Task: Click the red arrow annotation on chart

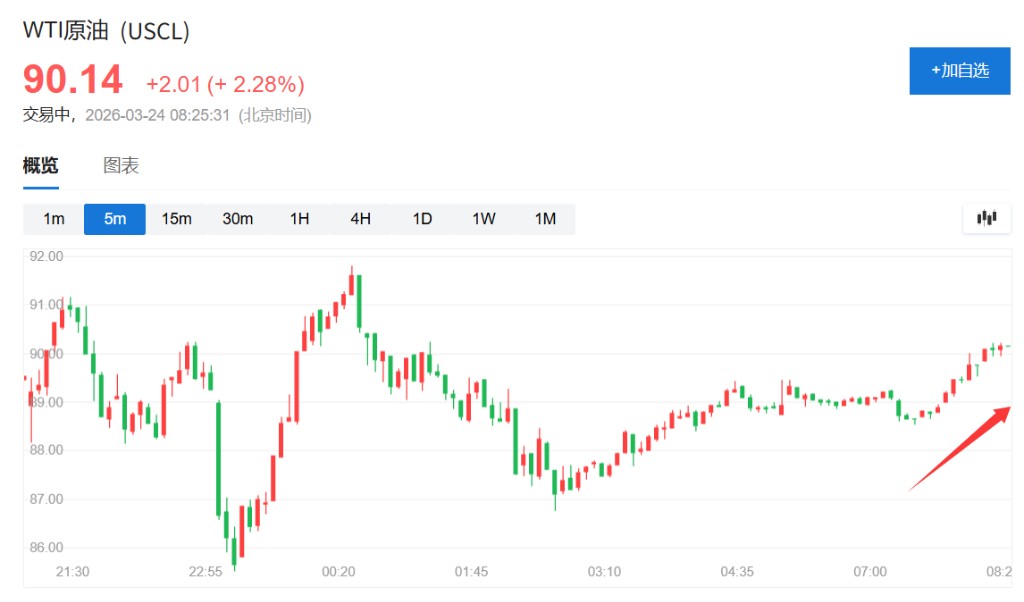Action: [x=960, y=449]
